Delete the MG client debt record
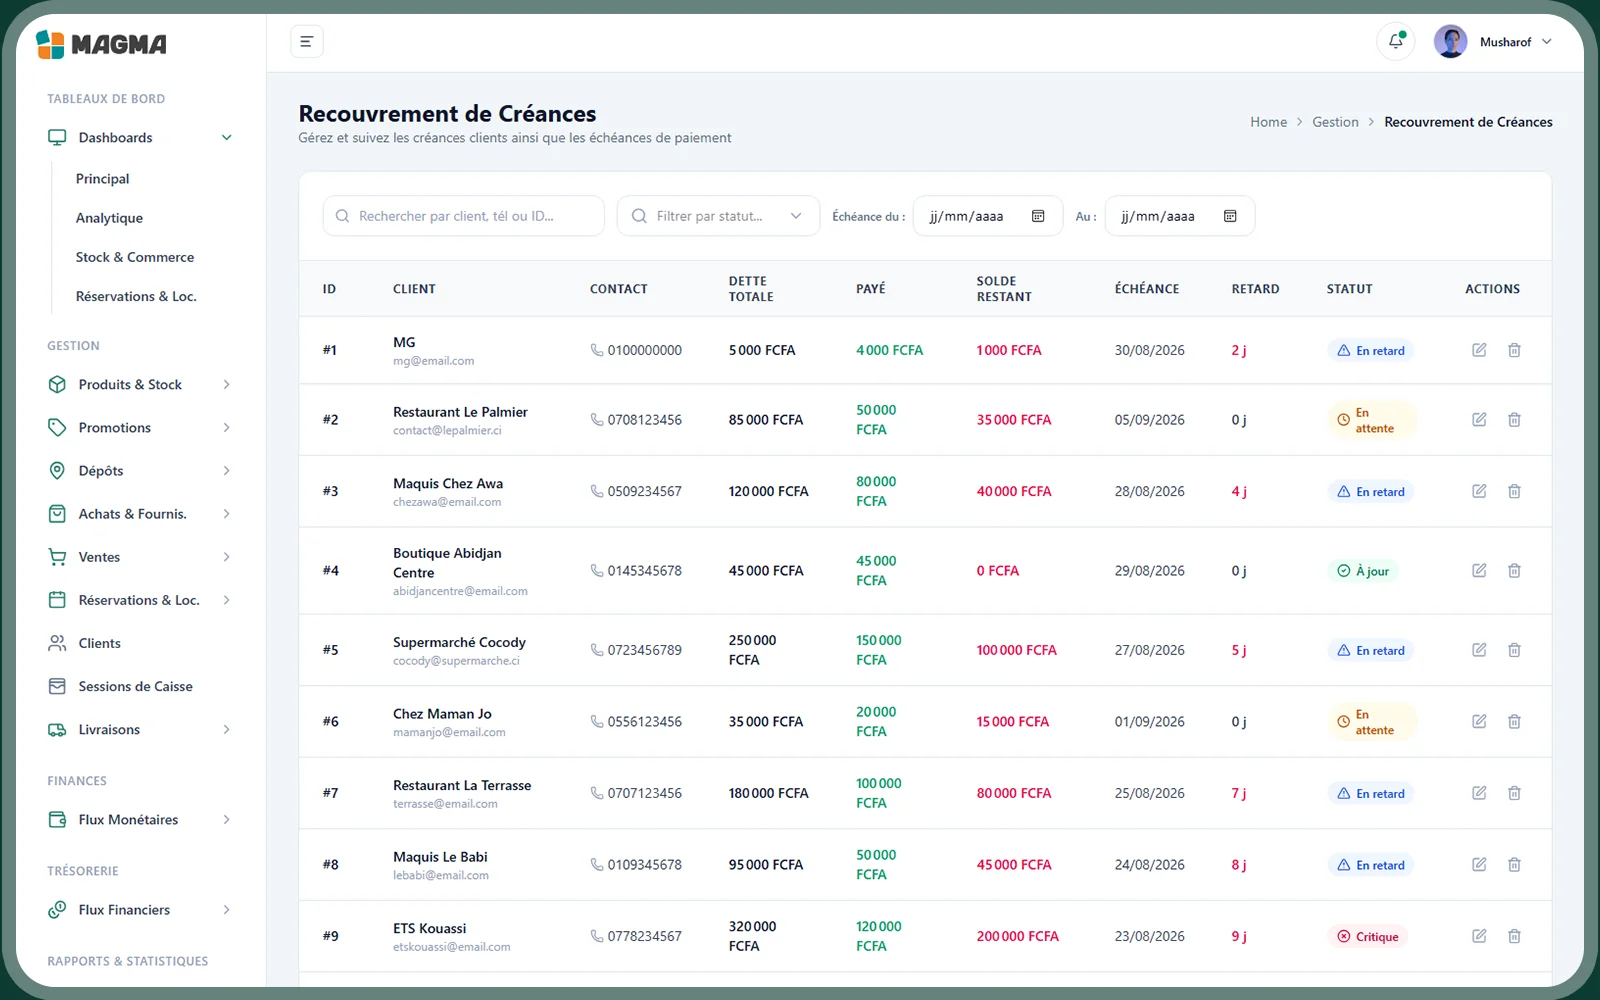 tap(1514, 350)
